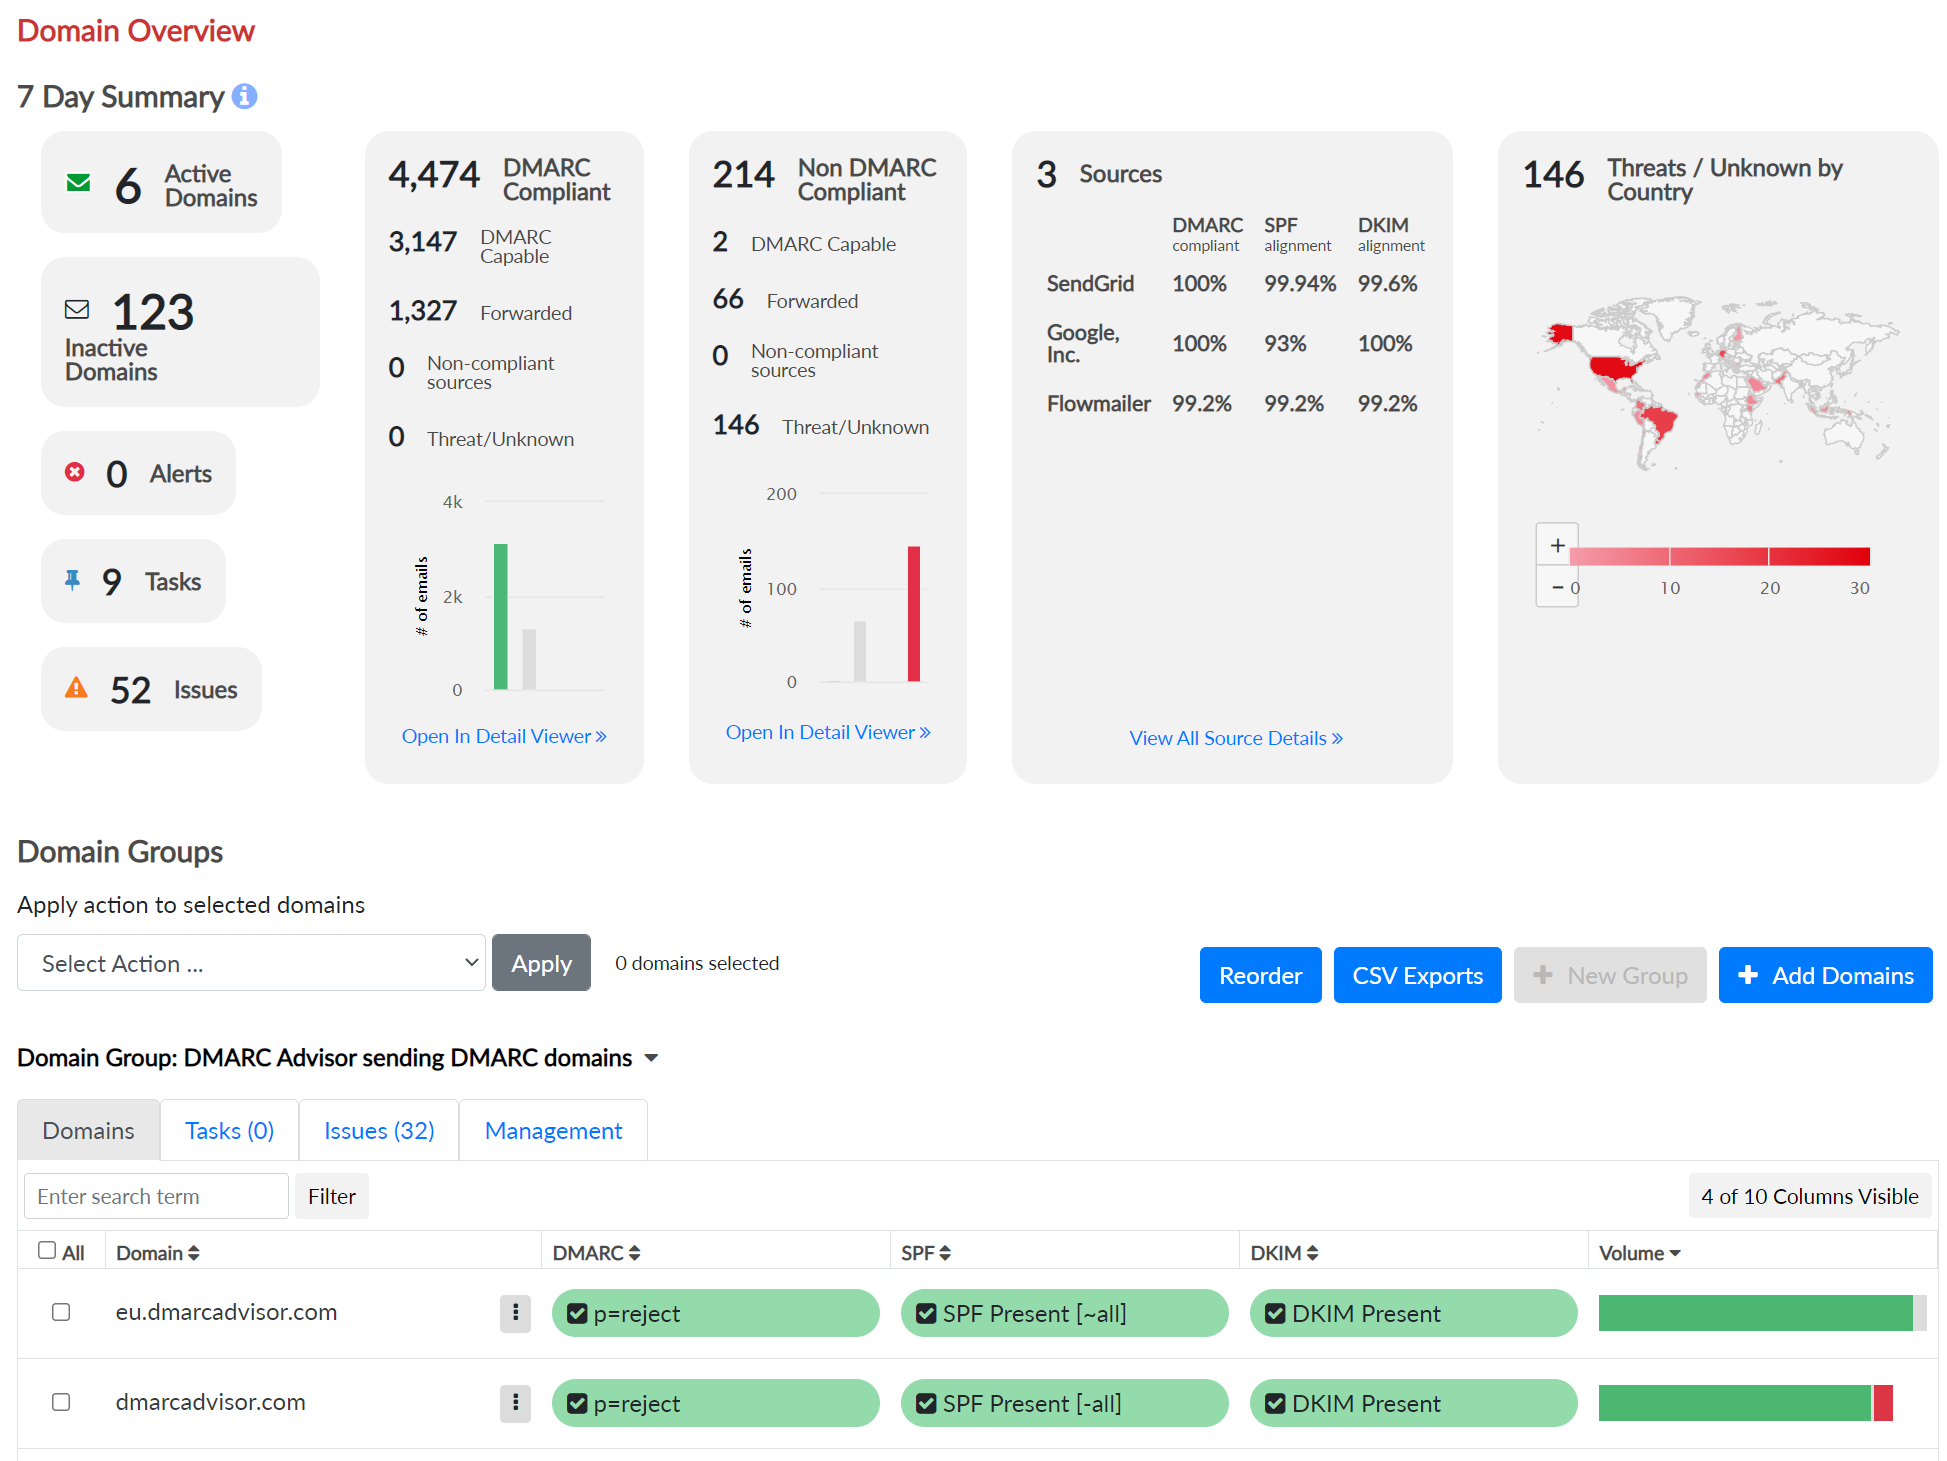Open the 4 of 10 Columns Visible selector
The image size is (1947, 1461).
(1809, 1196)
